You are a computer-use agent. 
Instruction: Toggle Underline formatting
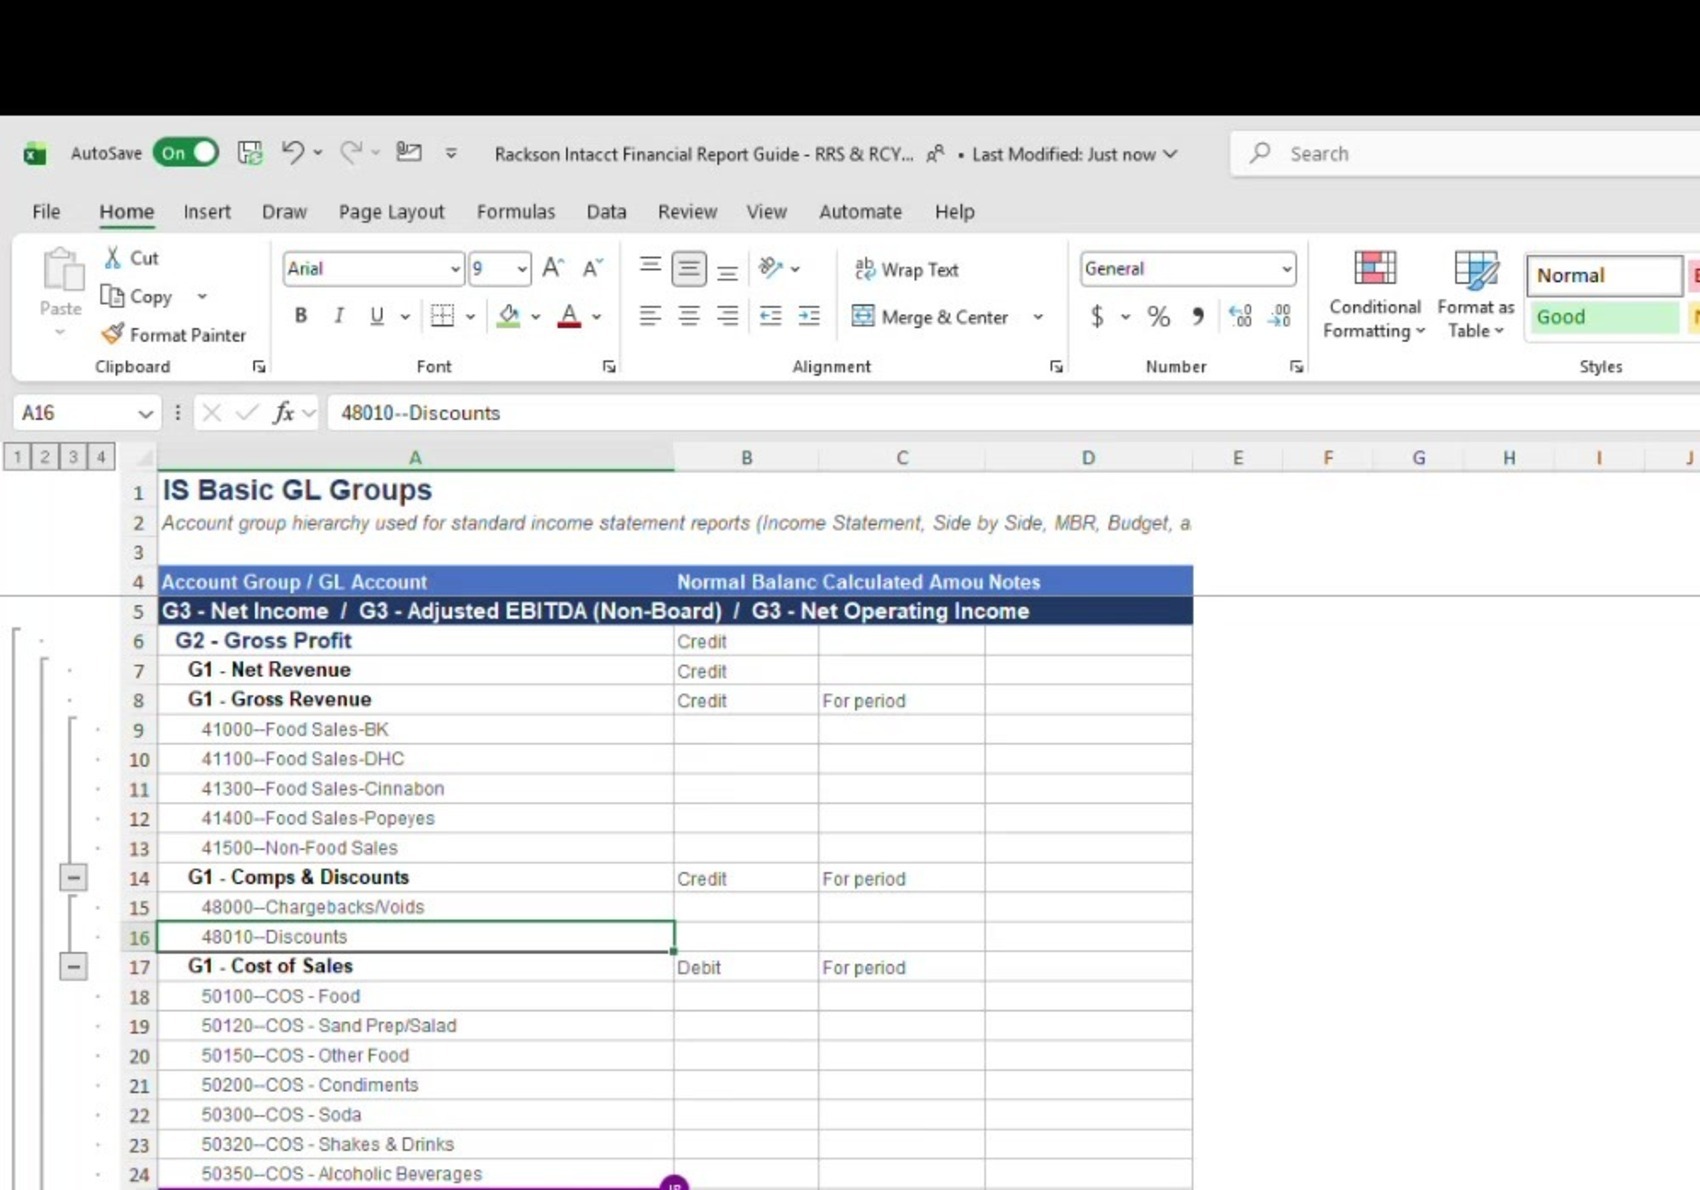click(376, 316)
